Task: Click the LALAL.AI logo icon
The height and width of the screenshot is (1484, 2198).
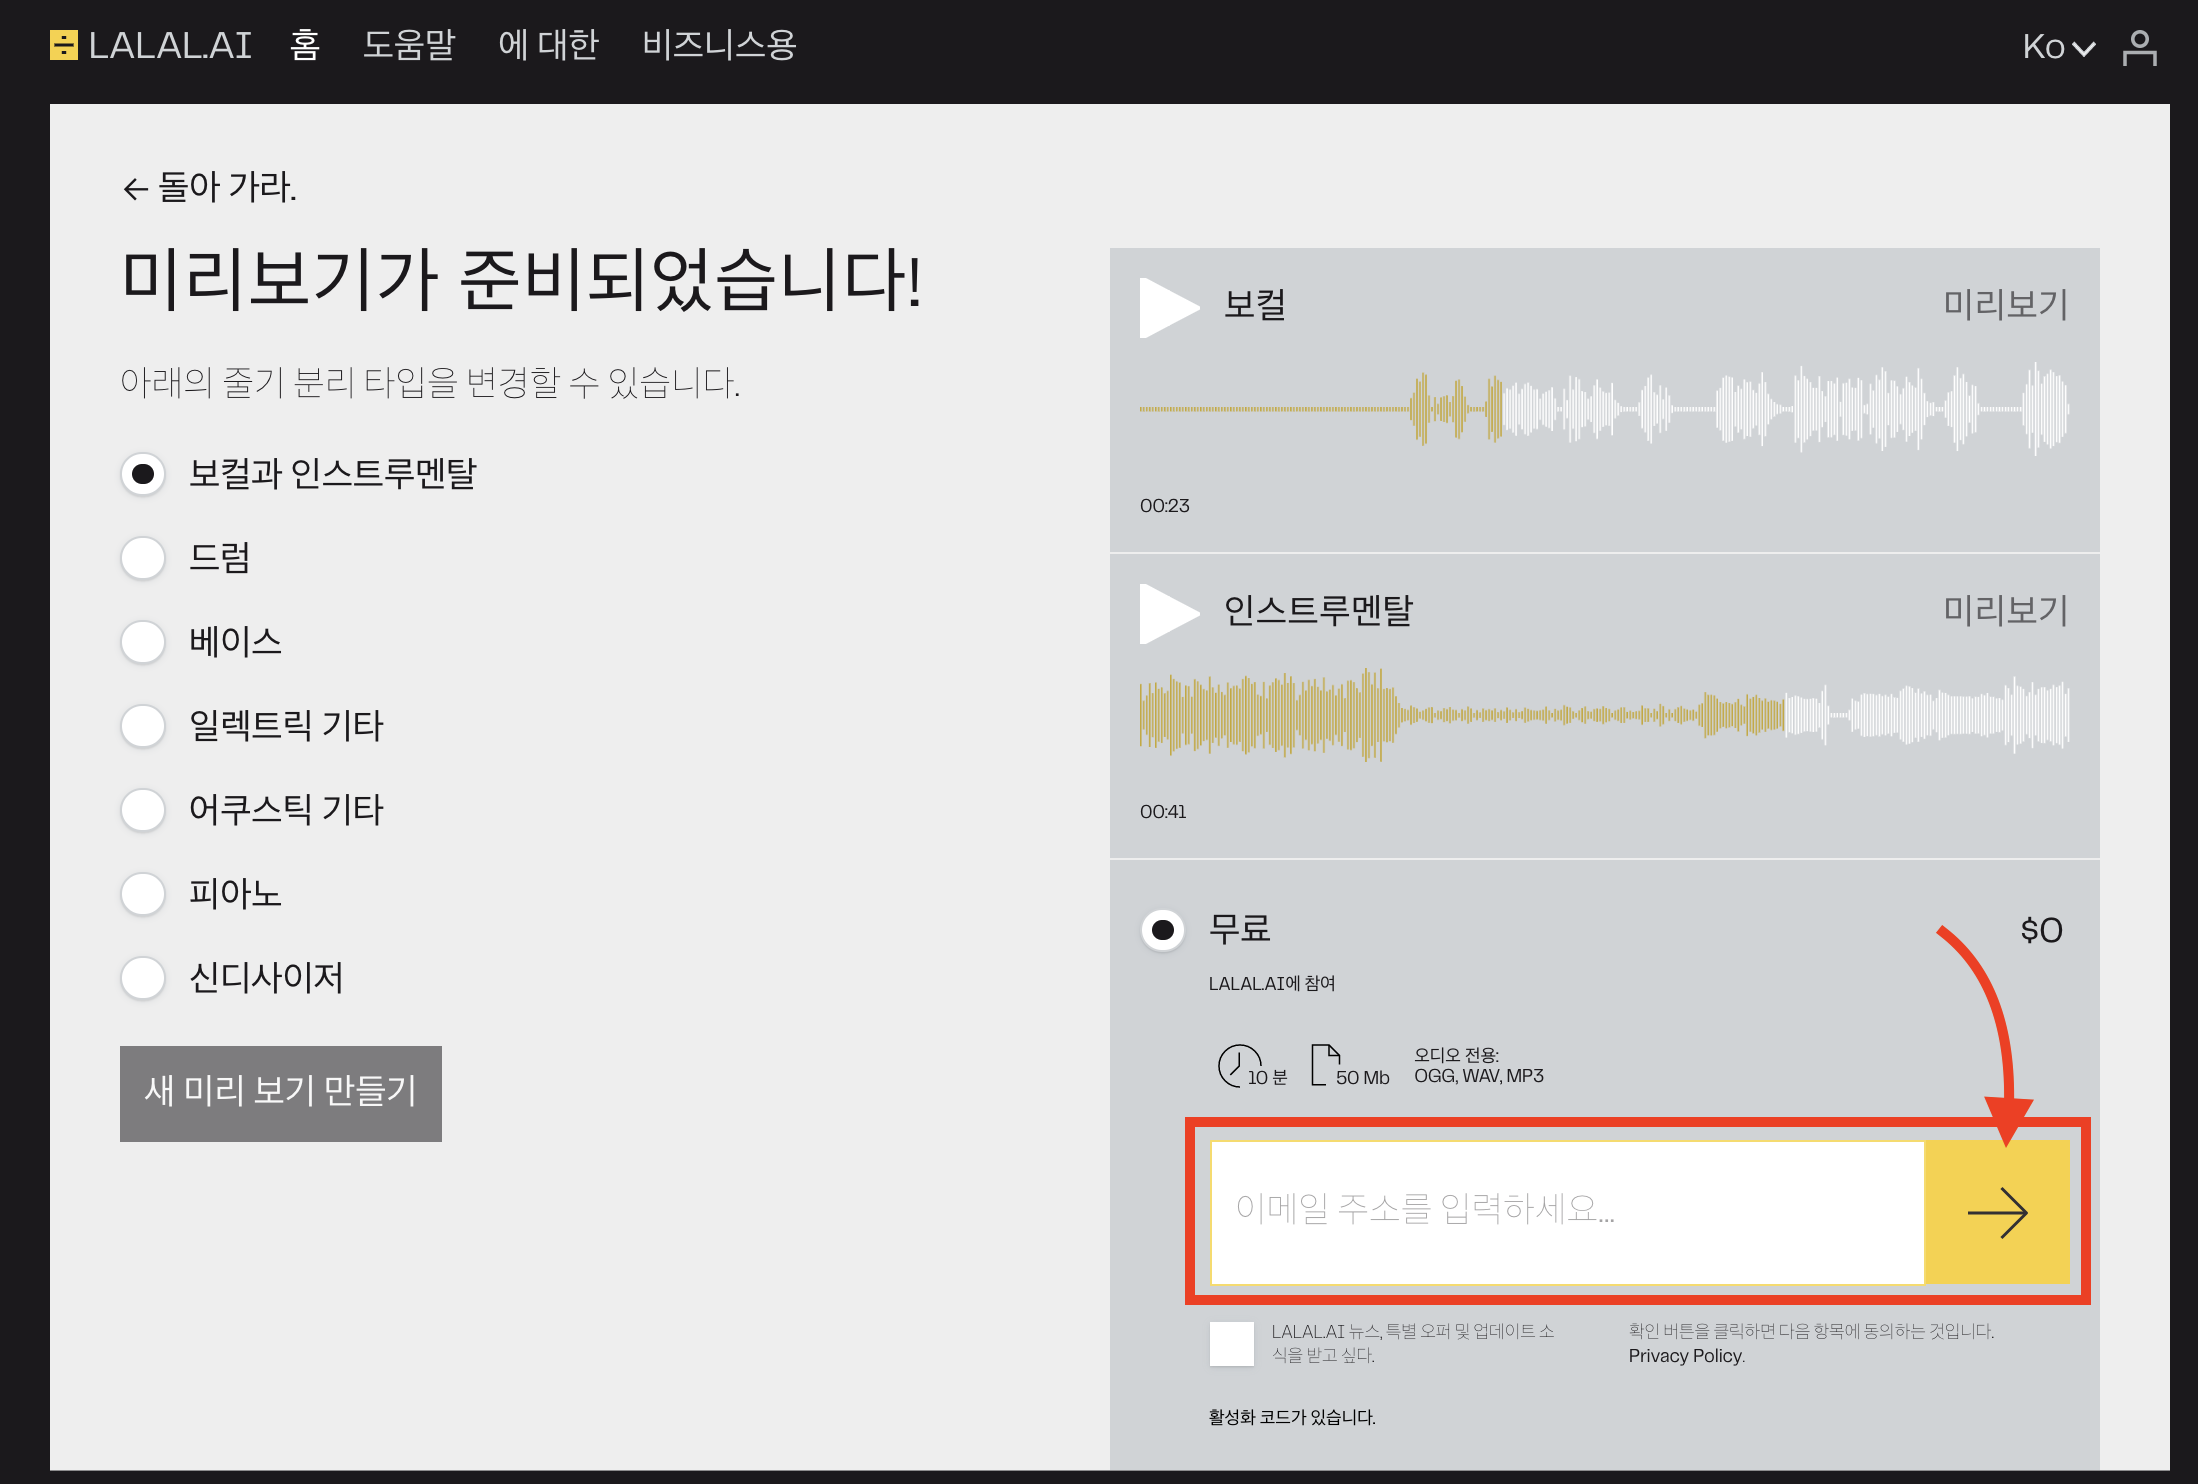Action: coord(64,45)
